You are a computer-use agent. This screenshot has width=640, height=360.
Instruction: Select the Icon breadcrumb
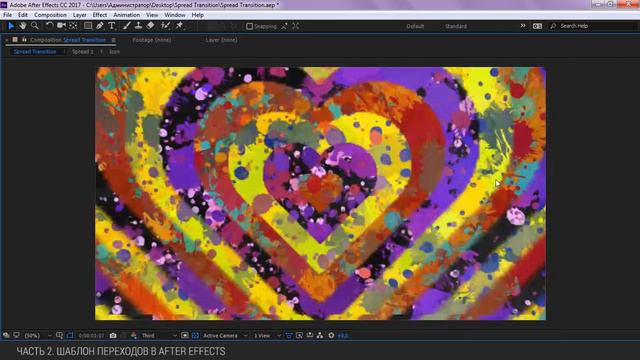click(114, 52)
